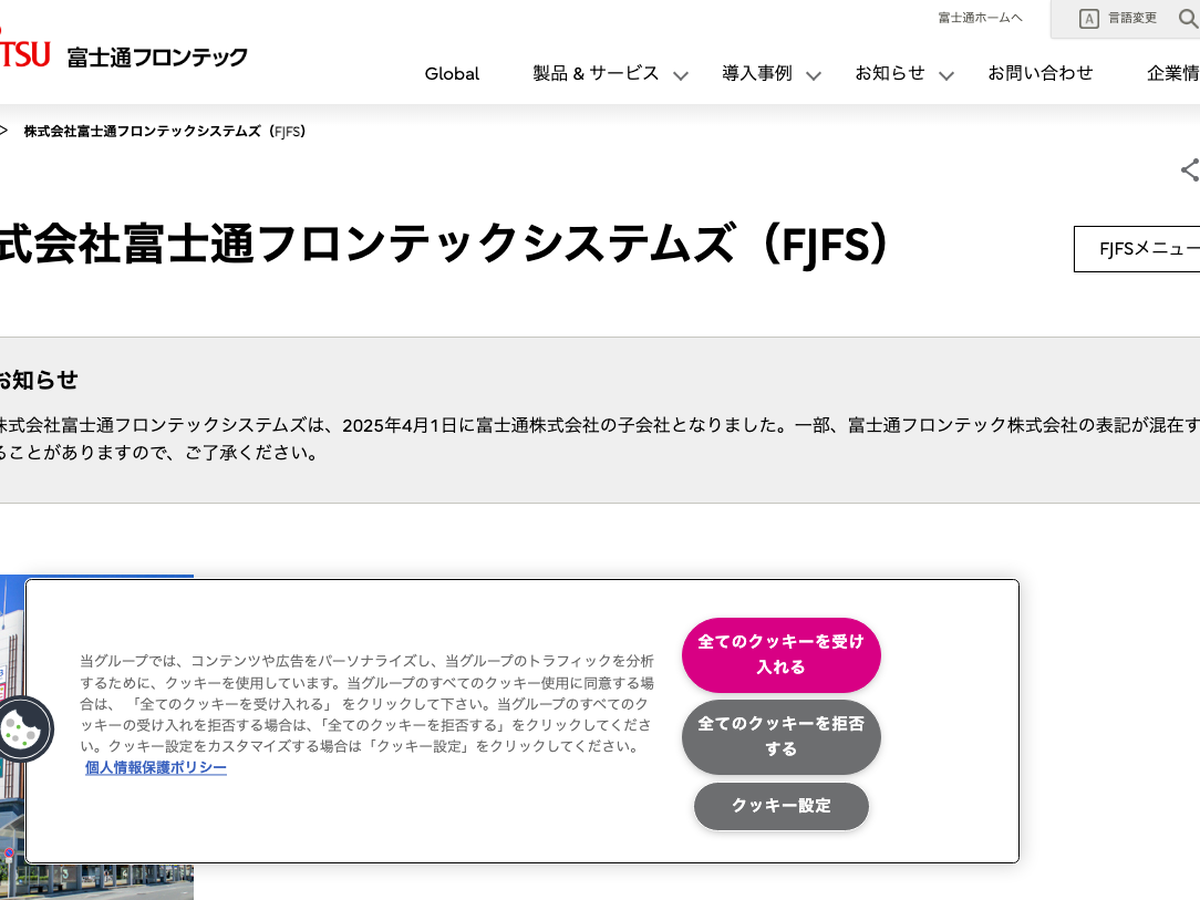Click the breadcrumb 株式会社富士通フロンテックシステムズ（FJFS）
1200x900 pixels.
[165, 131]
